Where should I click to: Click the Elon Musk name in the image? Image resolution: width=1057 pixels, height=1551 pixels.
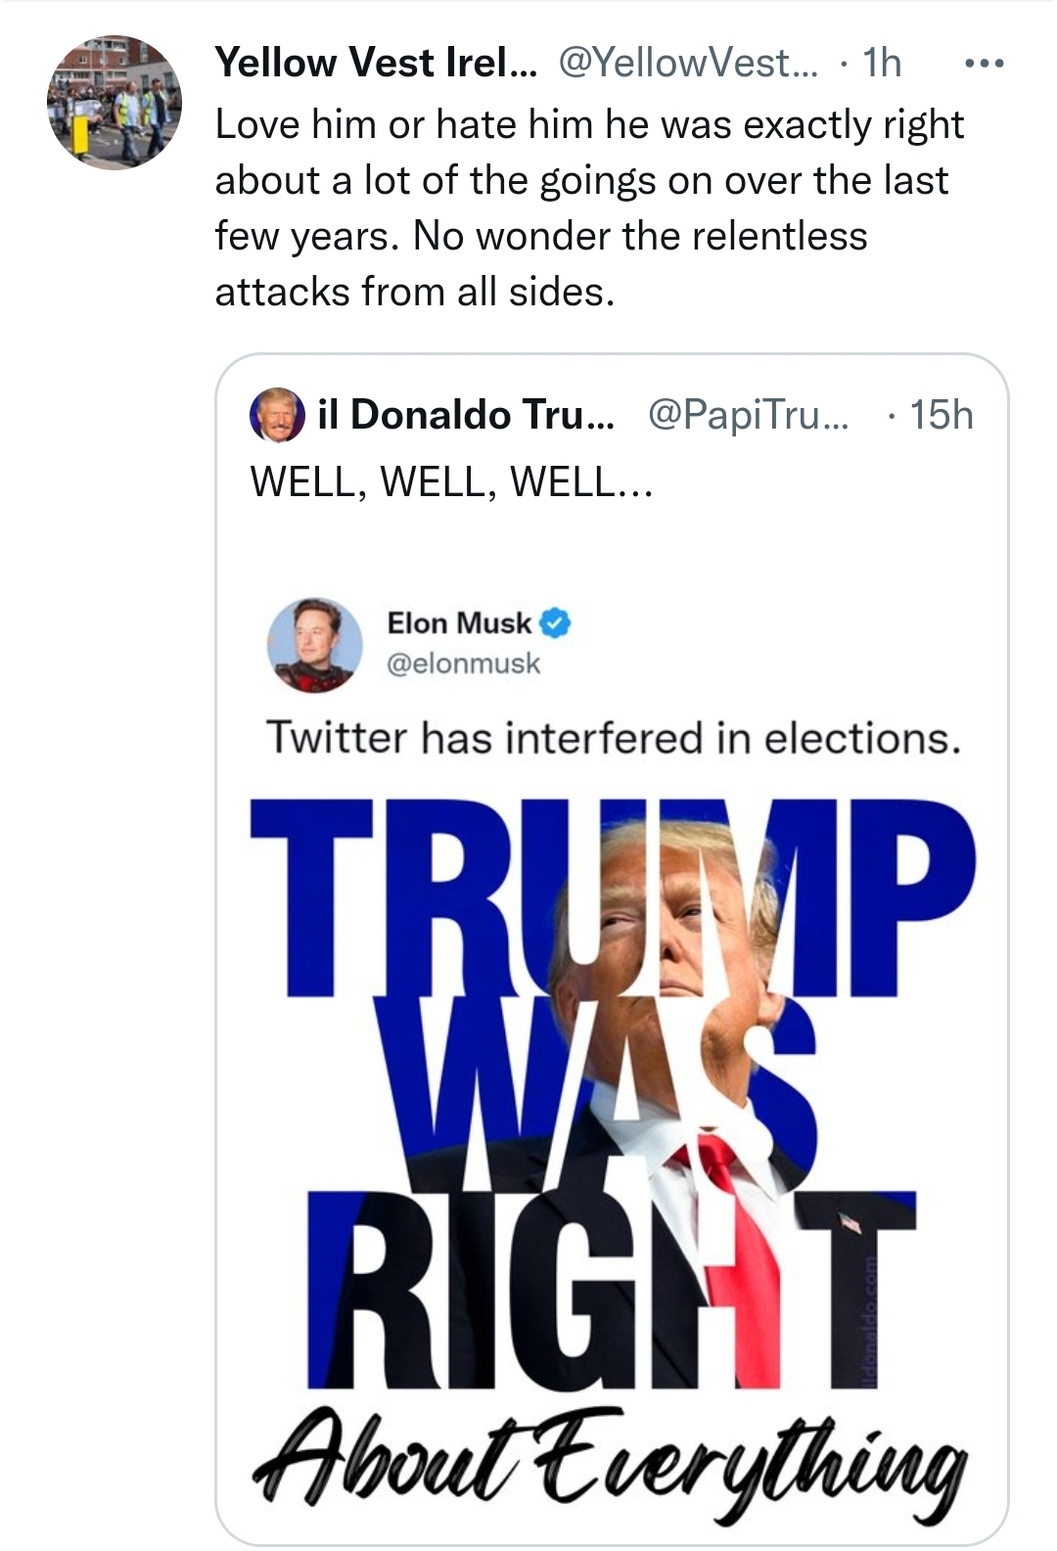(459, 623)
